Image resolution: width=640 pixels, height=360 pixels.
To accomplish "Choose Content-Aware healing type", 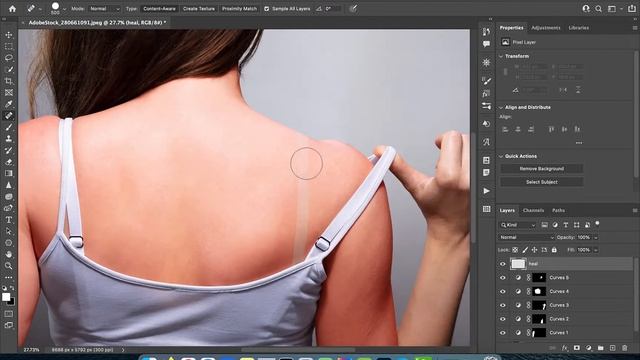I will click(x=159, y=9).
